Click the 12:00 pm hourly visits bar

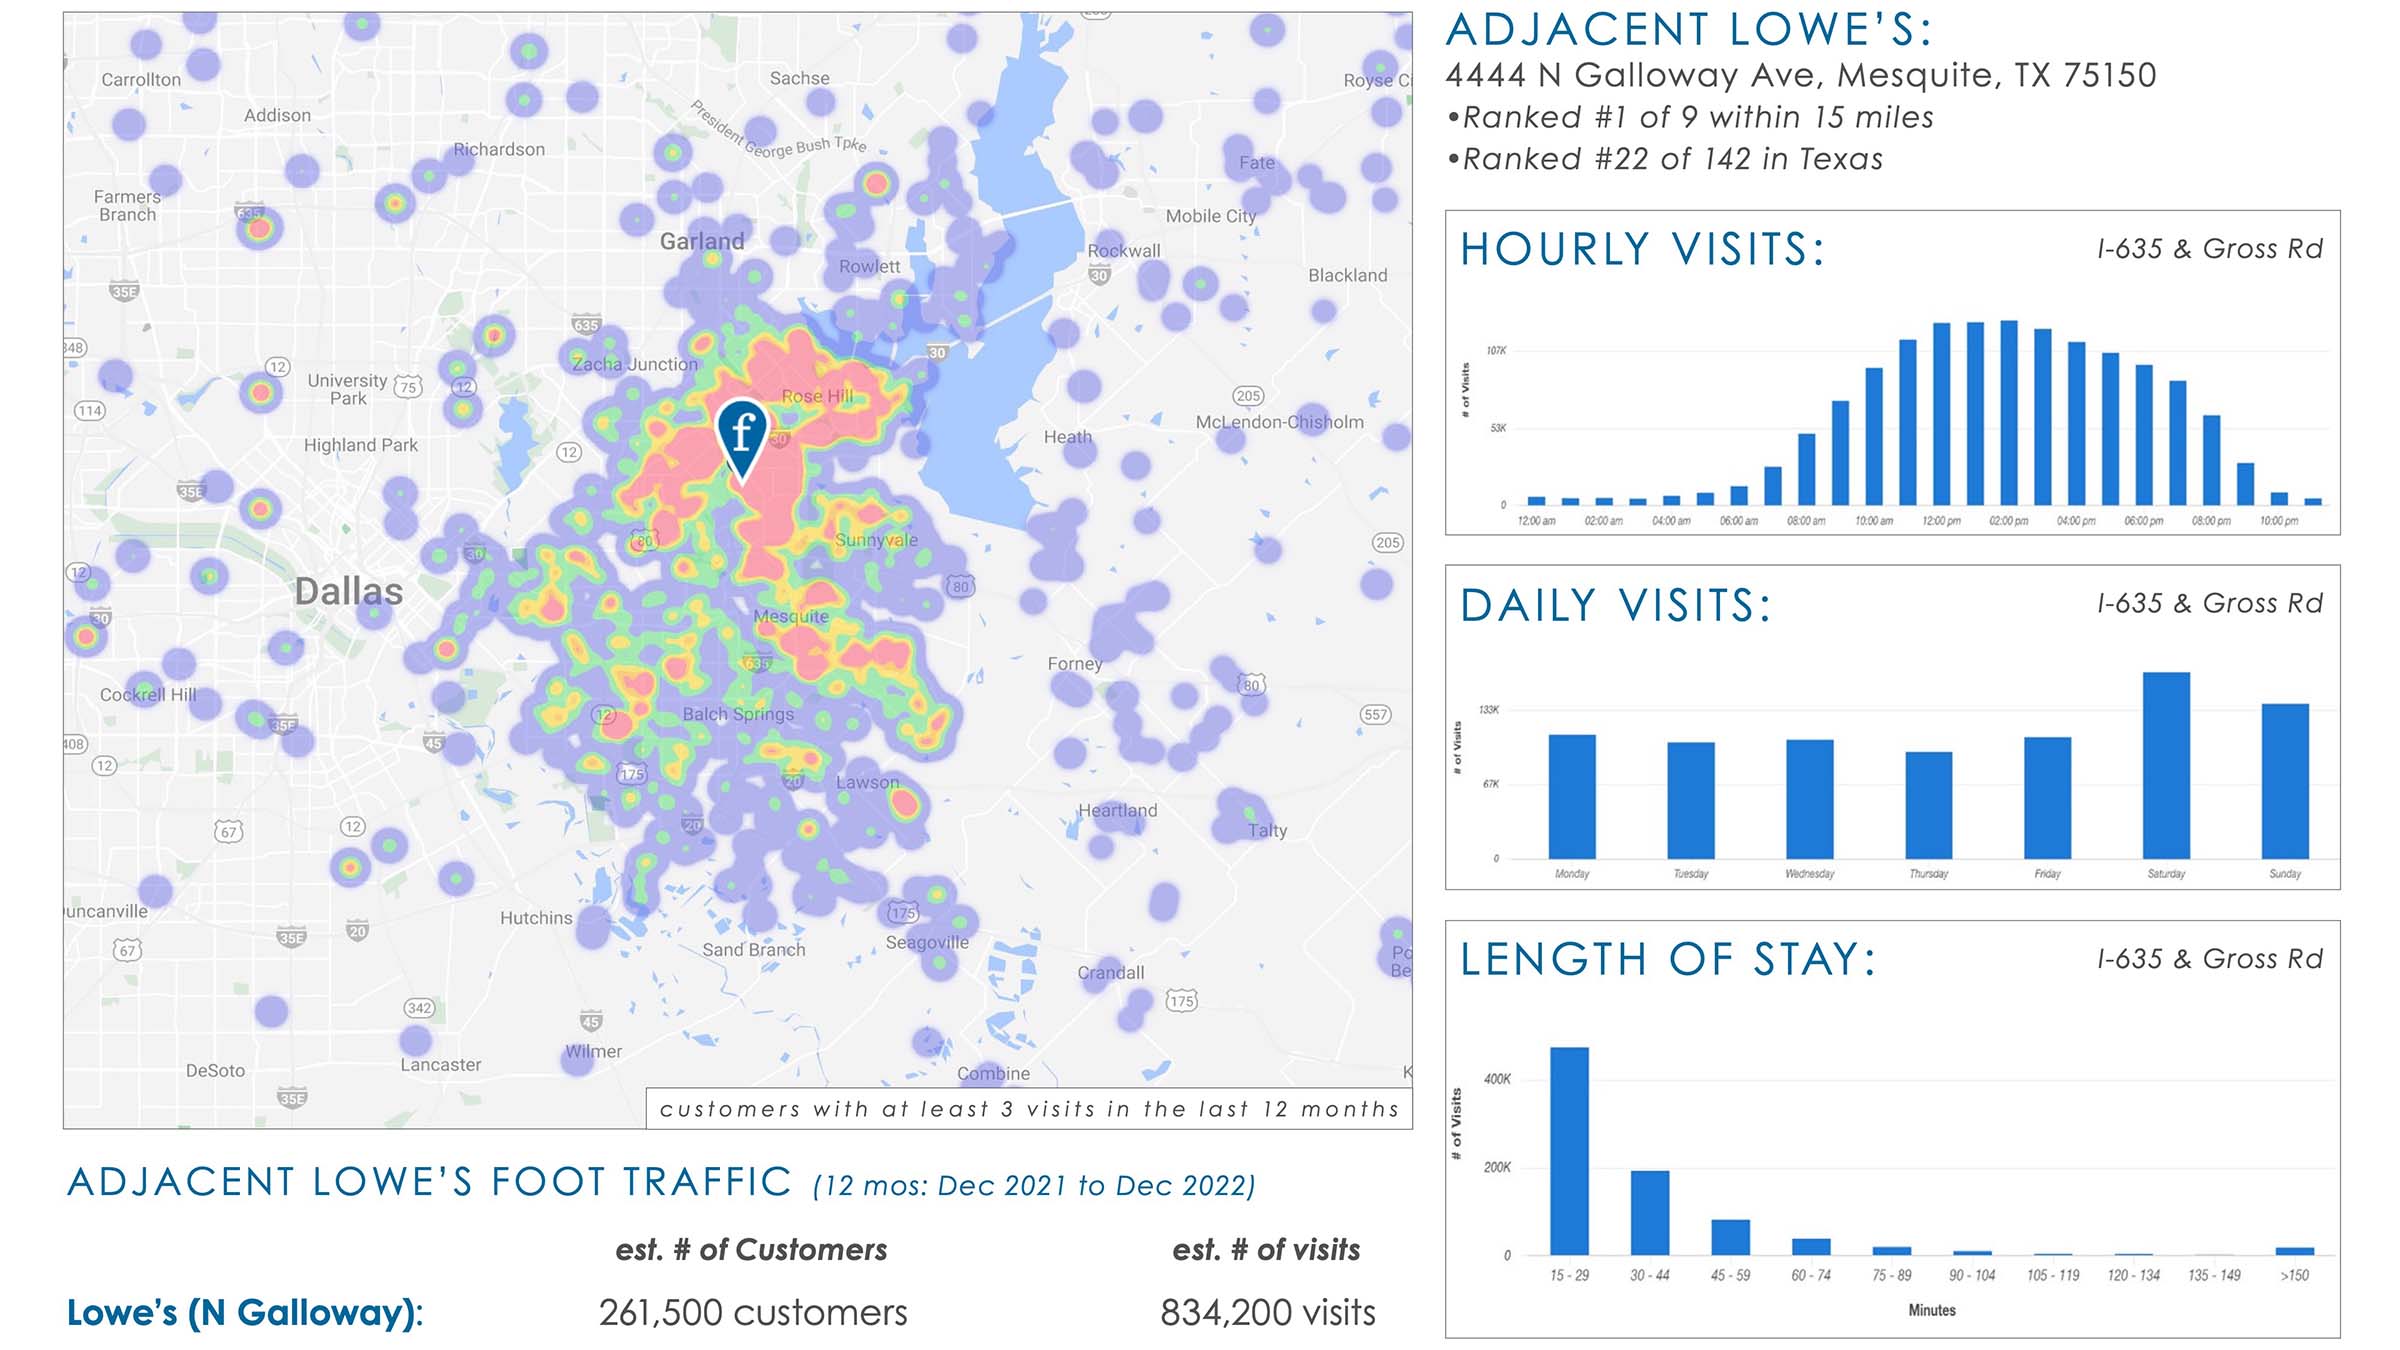[x=1942, y=413]
